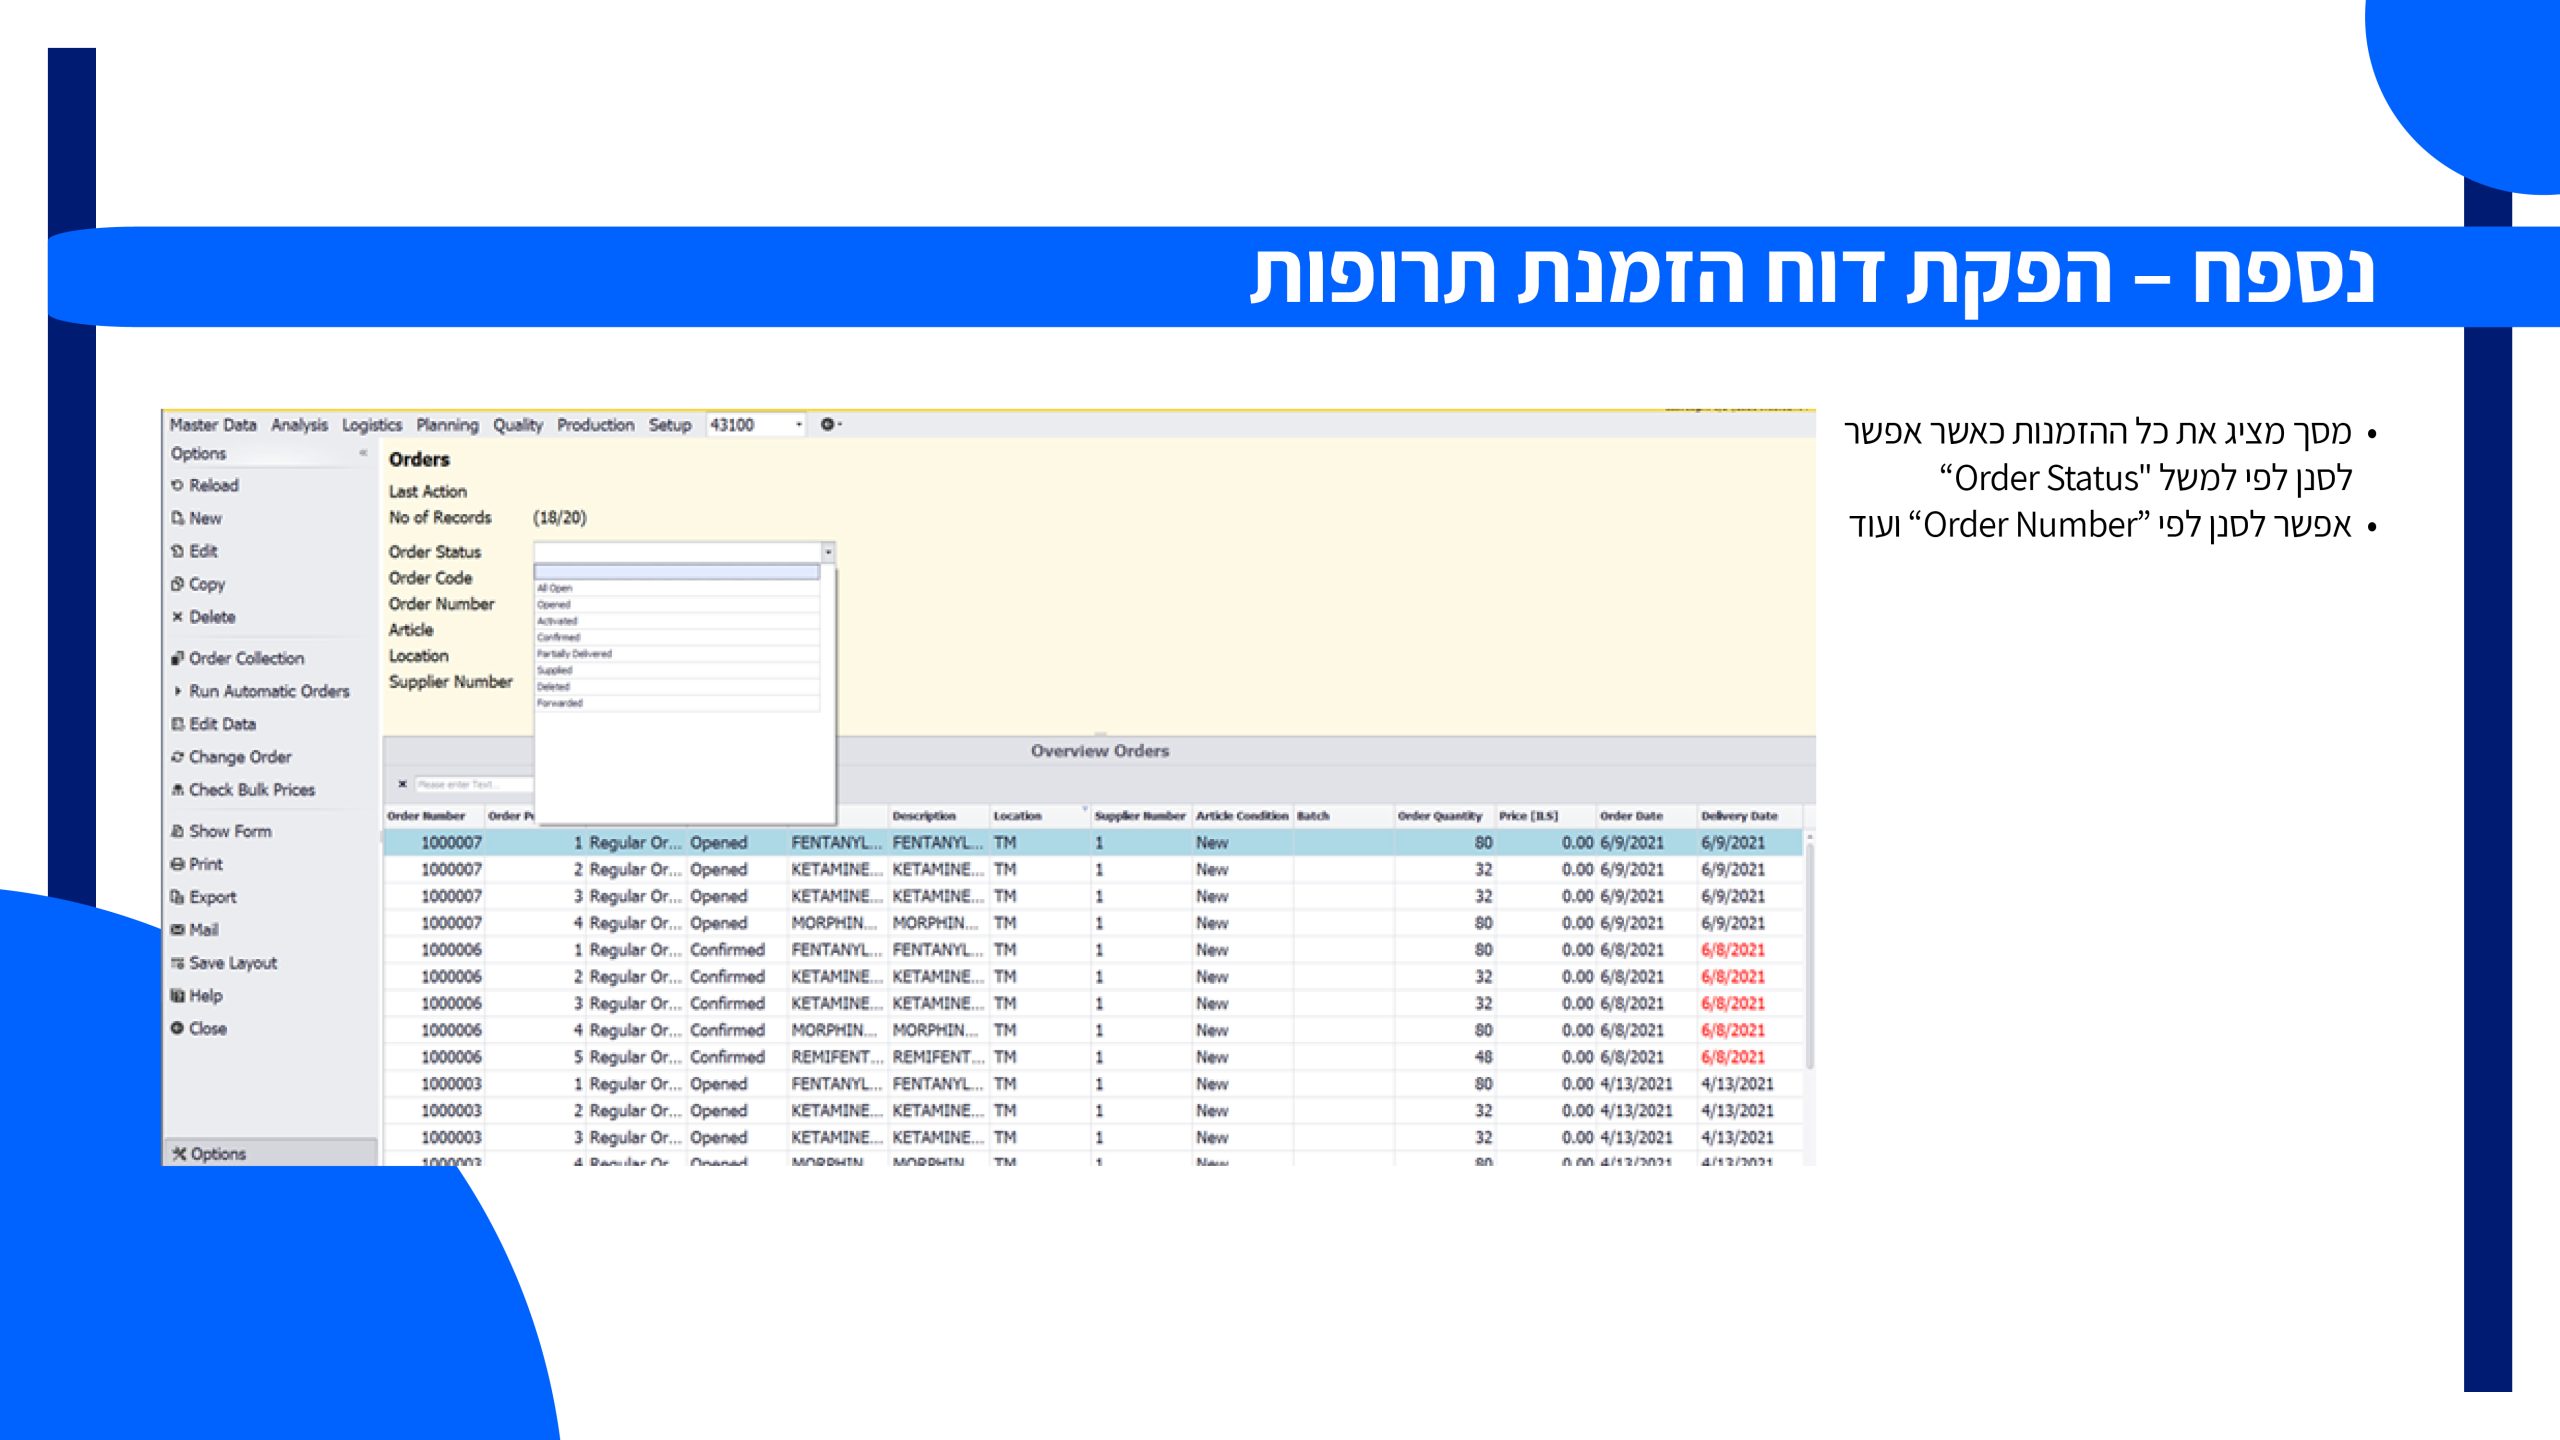Open the Production menu

[x=595, y=425]
